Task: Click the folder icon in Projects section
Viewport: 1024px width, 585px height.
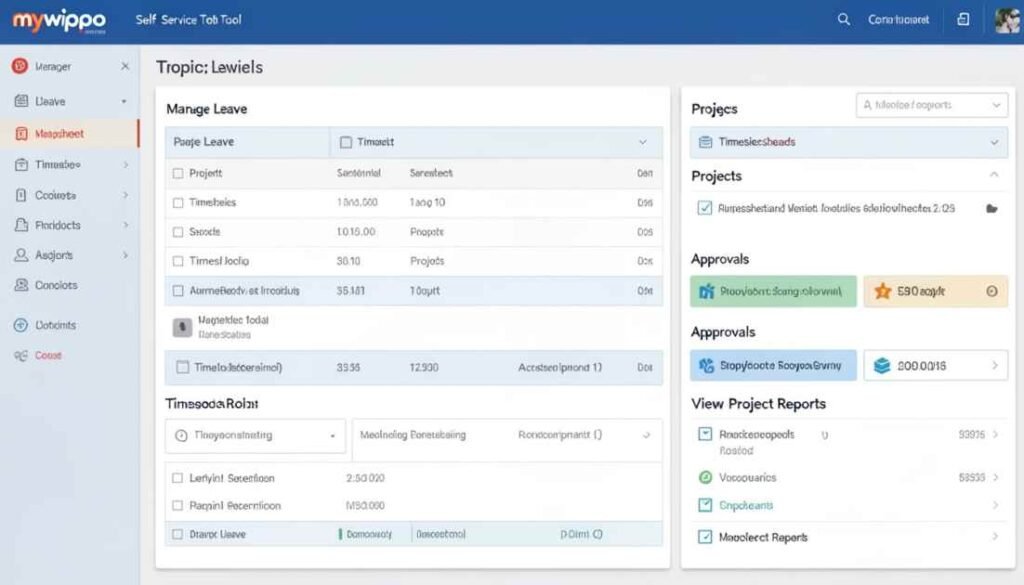Action: (991, 209)
